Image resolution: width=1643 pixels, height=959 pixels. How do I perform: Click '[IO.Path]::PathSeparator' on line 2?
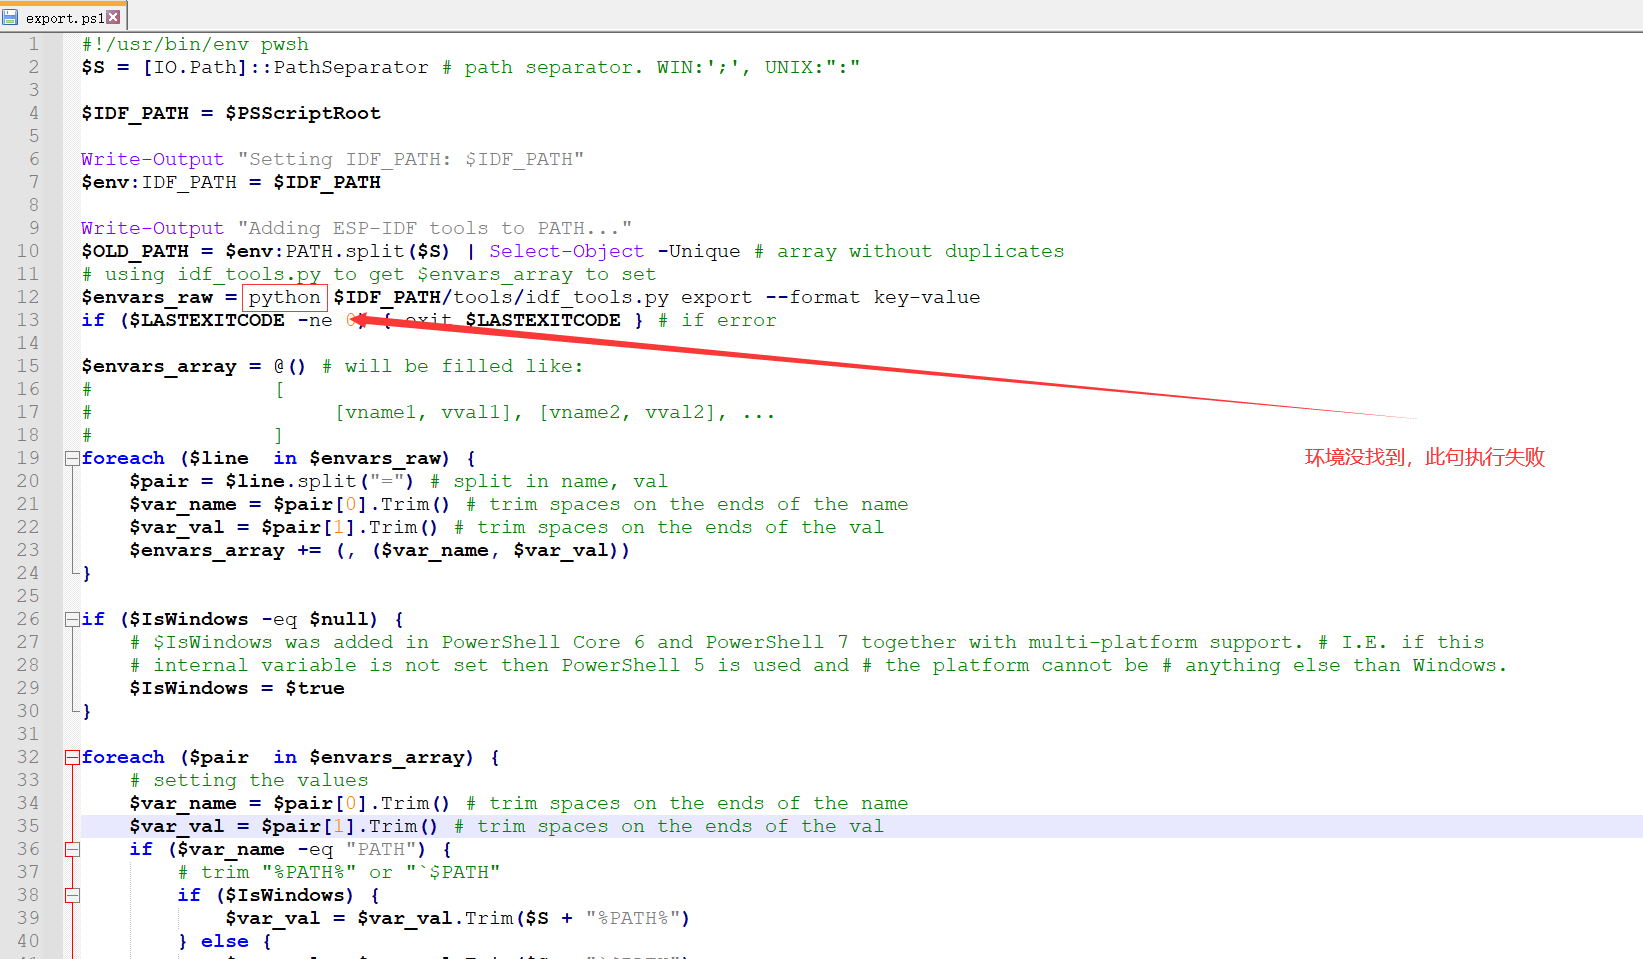285,67
